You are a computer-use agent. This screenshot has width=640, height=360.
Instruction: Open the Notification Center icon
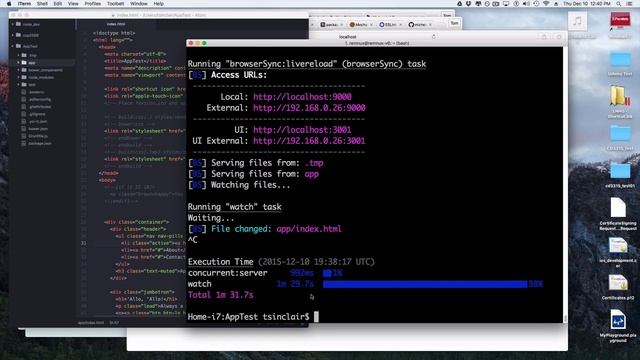(630, 4)
